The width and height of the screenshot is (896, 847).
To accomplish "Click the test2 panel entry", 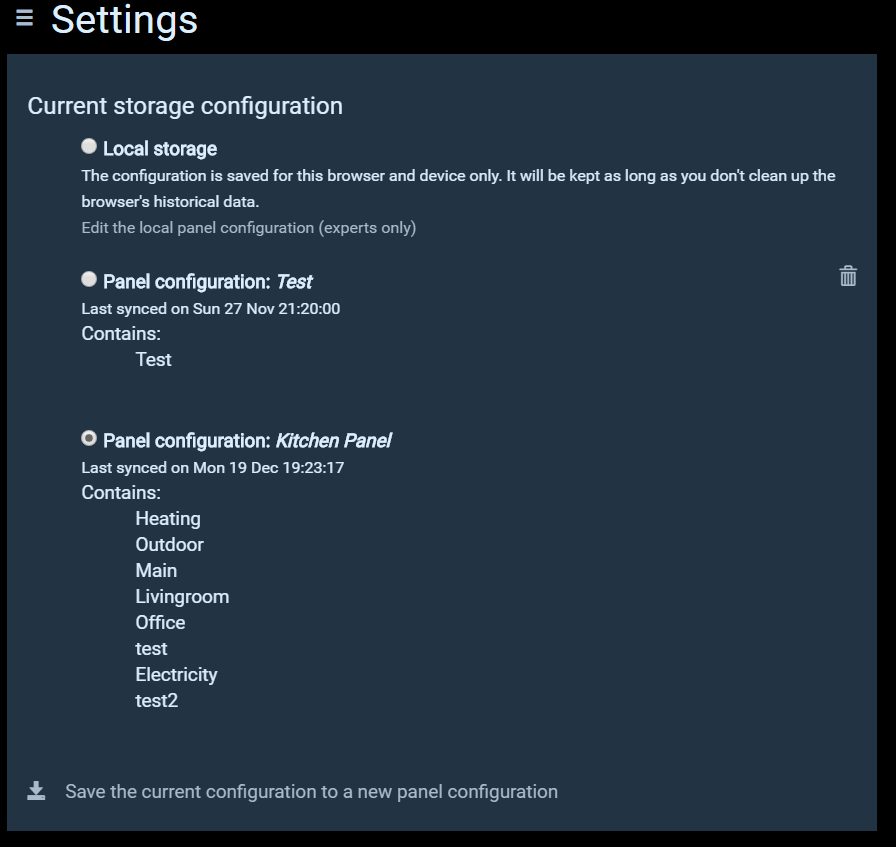I will [x=156, y=701].
